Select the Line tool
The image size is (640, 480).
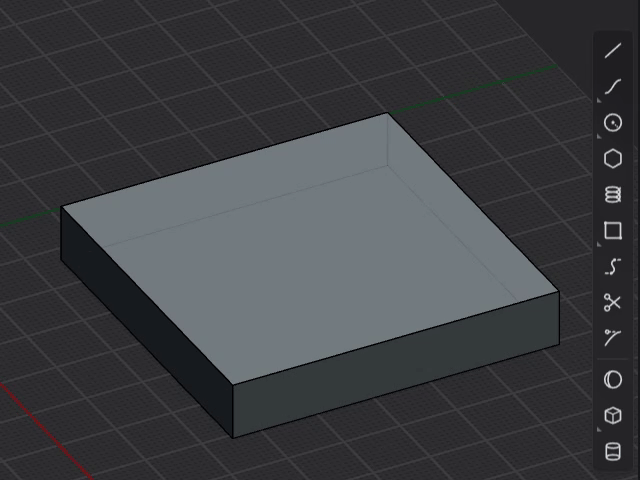tap(613, 51)
